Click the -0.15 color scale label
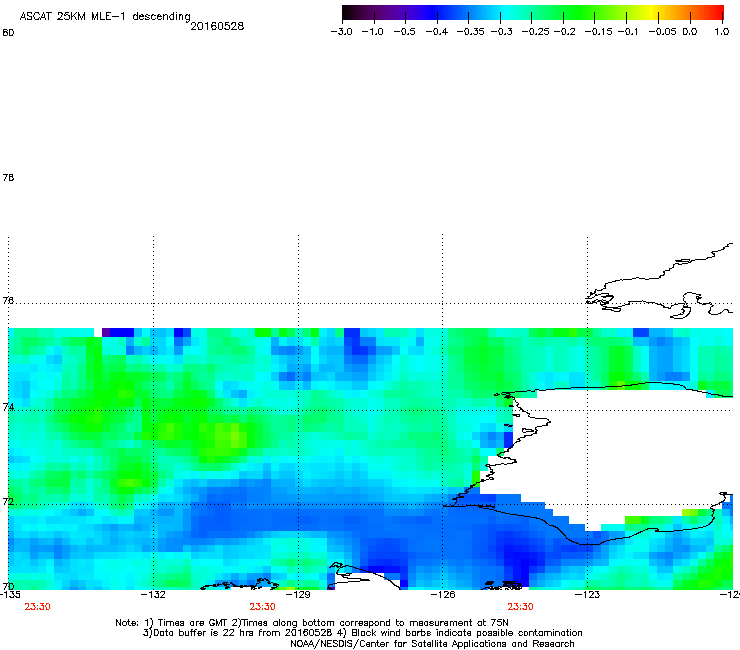 tap(598, 32)
